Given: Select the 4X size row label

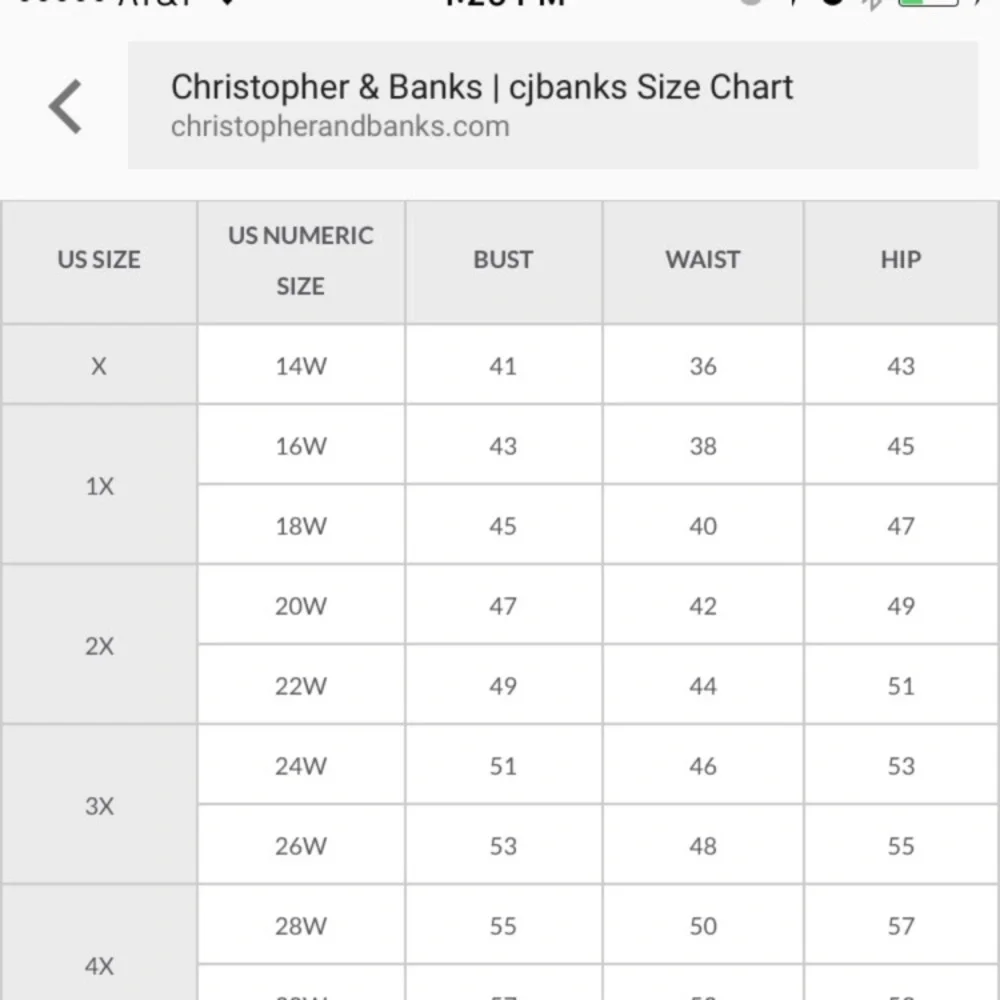Looking at the screenshot, I should 99,966.
